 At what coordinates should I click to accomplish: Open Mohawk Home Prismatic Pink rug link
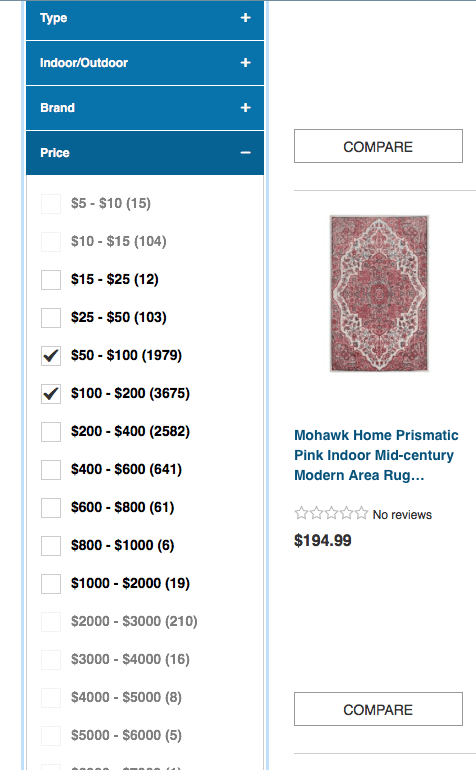(x=376, y=455)
